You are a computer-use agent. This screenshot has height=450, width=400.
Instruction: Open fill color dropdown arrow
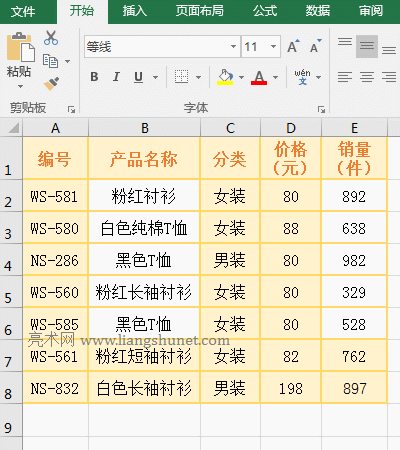241,77
